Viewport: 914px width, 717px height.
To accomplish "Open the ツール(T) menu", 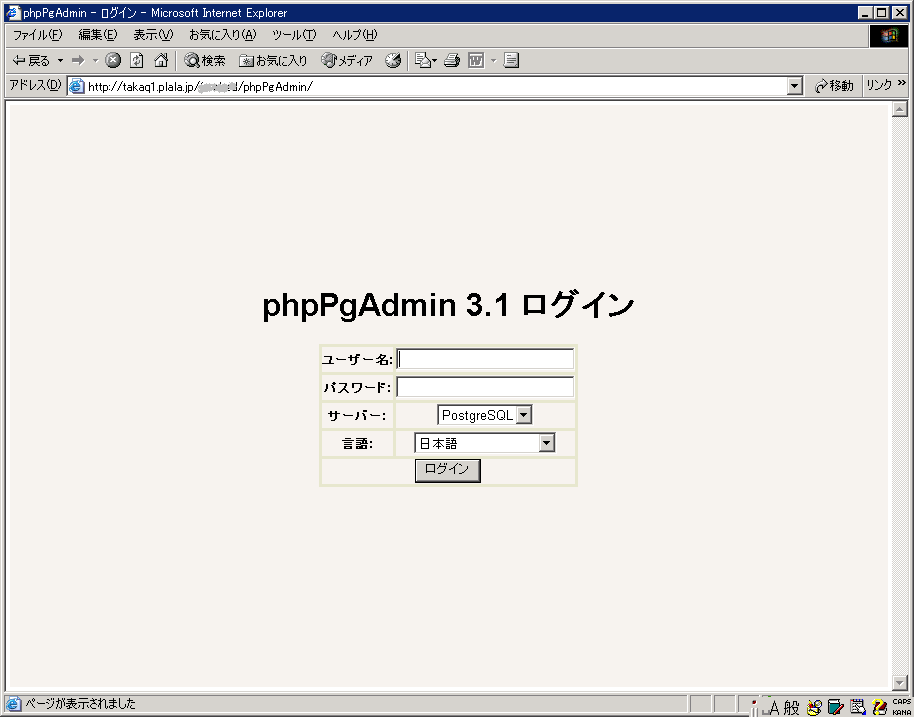I will pyautogui.click(x=294, y=35).
